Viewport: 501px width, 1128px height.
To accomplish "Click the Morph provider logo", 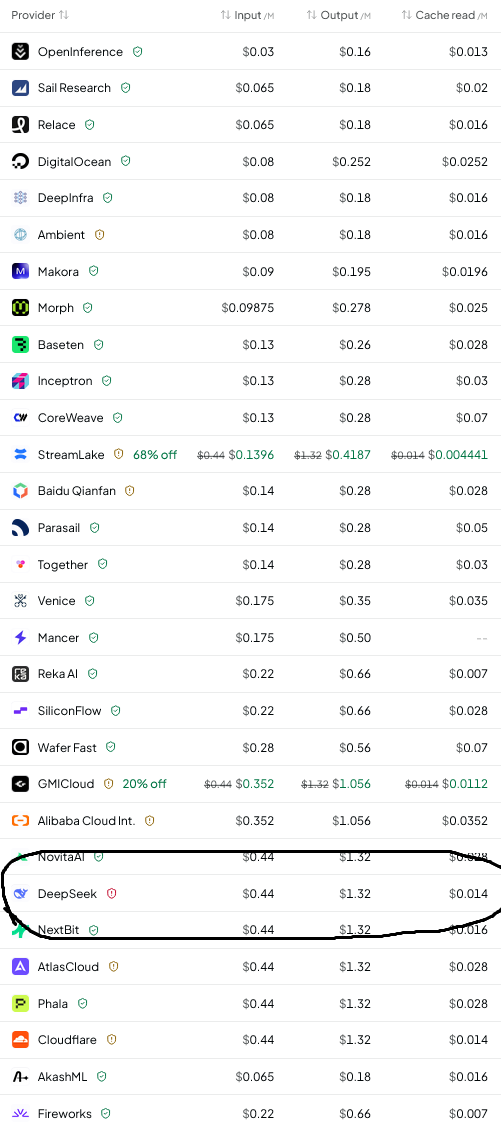I will coord(20,307).
